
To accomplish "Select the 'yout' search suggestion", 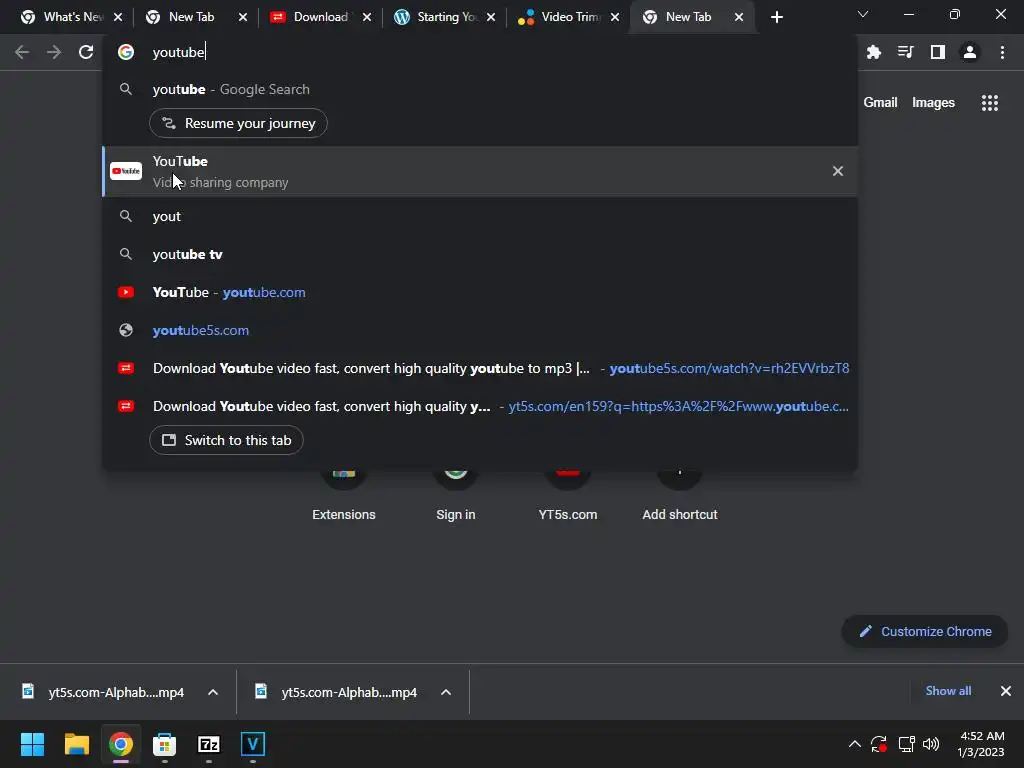I will (x=480, y=216).
